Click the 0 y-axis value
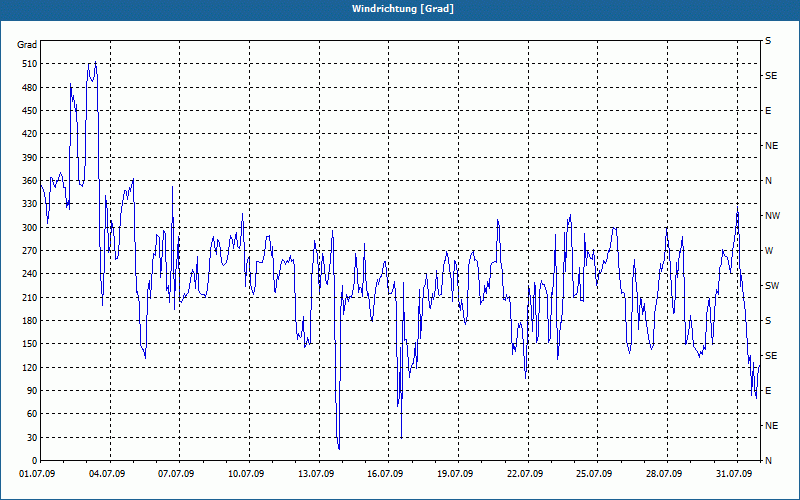 click(34, 460)
